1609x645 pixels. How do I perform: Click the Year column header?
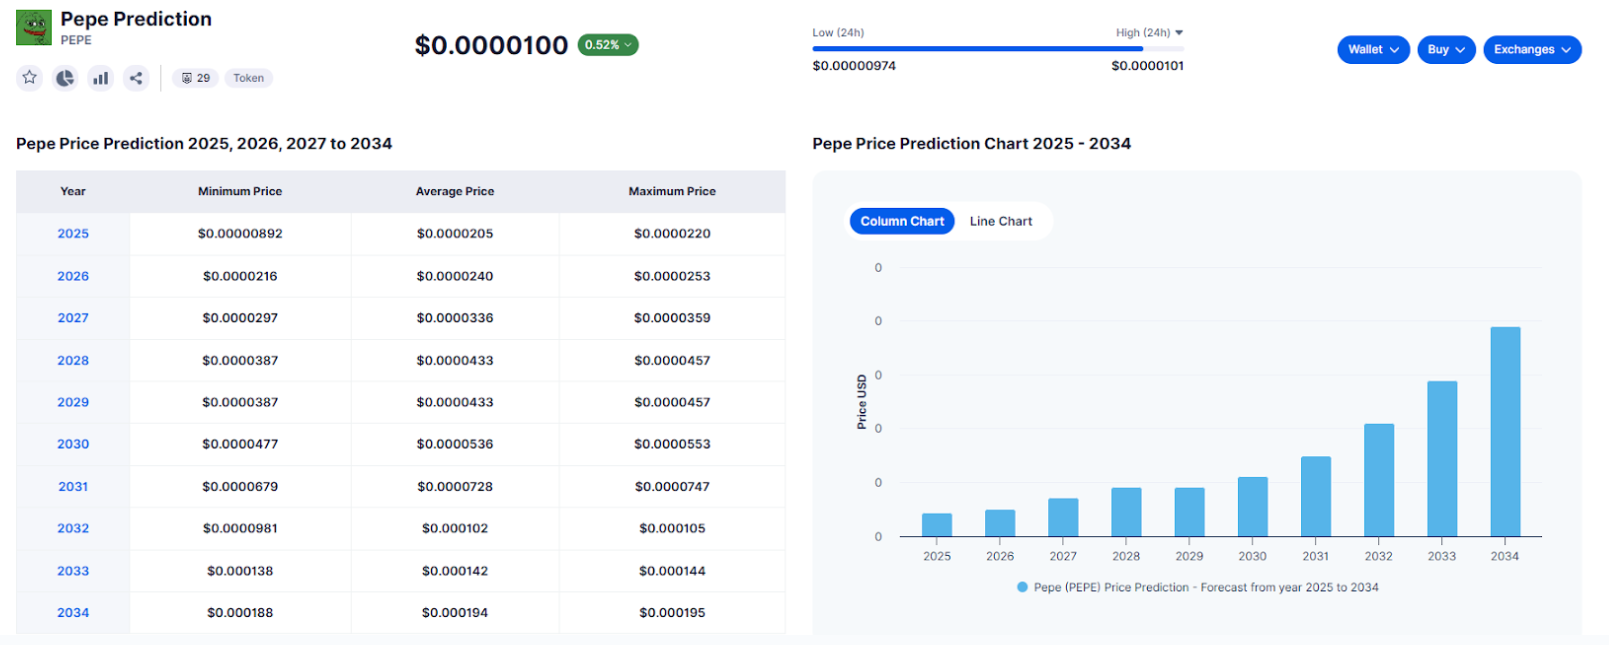[x=73, y=191]
